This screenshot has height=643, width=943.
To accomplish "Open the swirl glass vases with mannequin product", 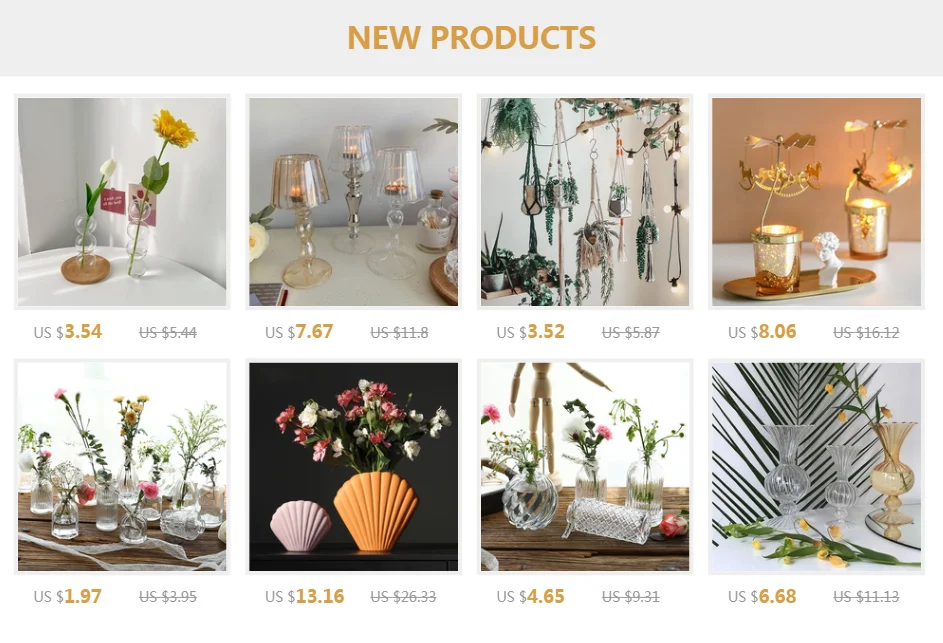I will pyautogui.click(x=585, y=467).
